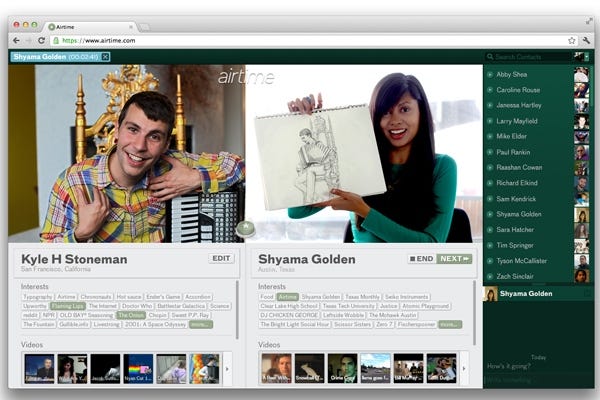Click Kyle's interests panel scrollbar

tap(237, 310)
